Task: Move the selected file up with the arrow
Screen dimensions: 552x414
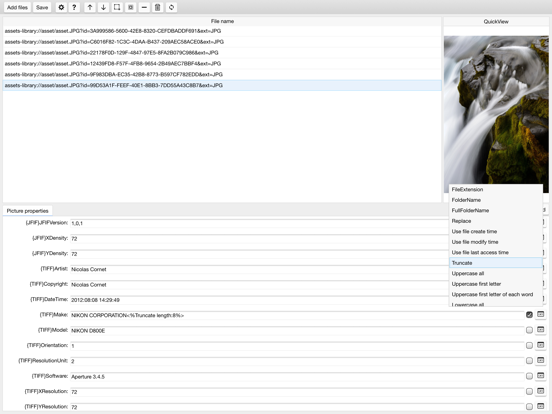Action: coord(90,7)
